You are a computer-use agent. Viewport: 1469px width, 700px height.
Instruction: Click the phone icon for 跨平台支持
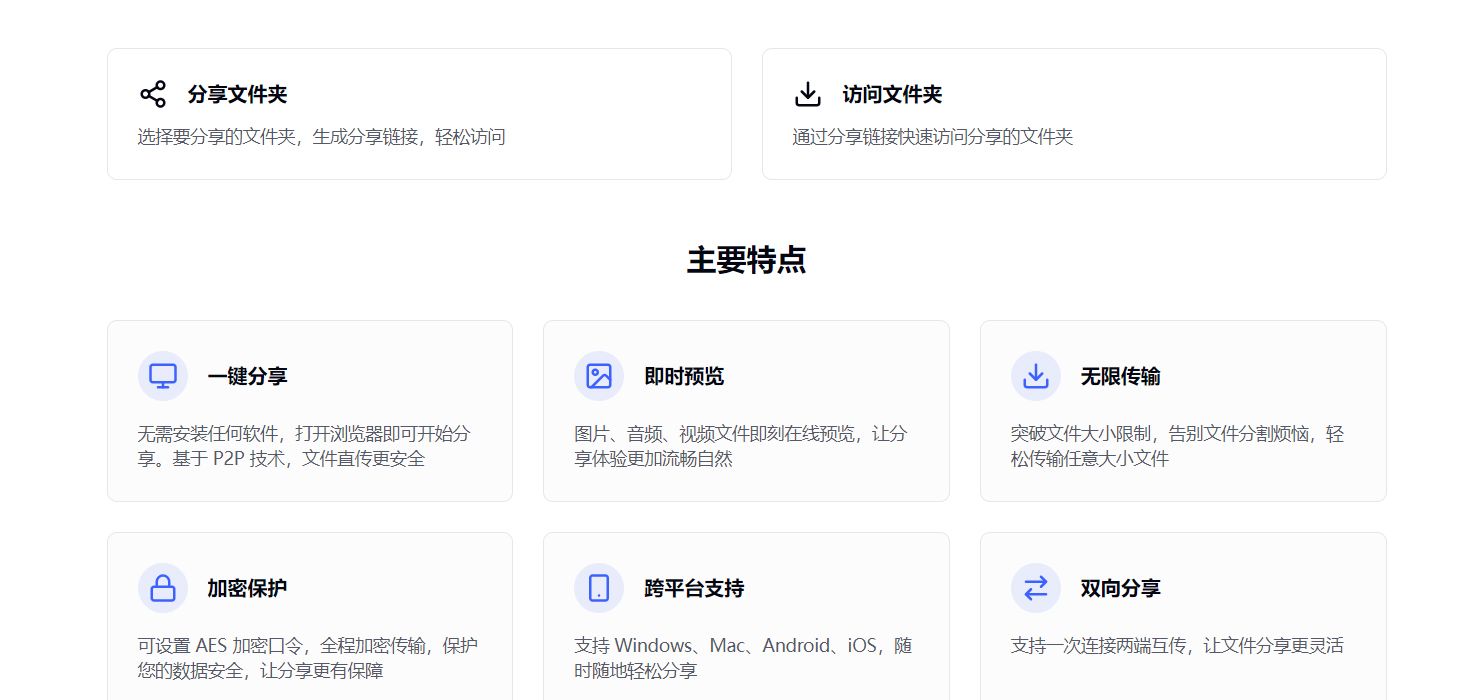(x=599, y=588)
